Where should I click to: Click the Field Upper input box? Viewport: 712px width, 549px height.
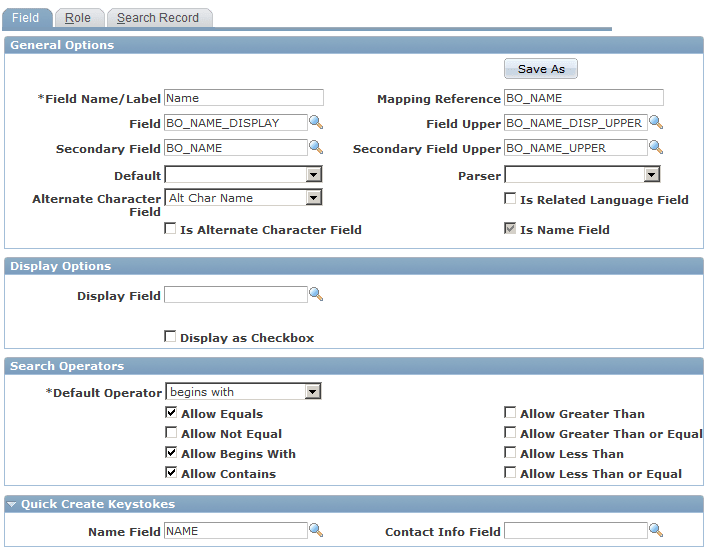click(575, 123)
